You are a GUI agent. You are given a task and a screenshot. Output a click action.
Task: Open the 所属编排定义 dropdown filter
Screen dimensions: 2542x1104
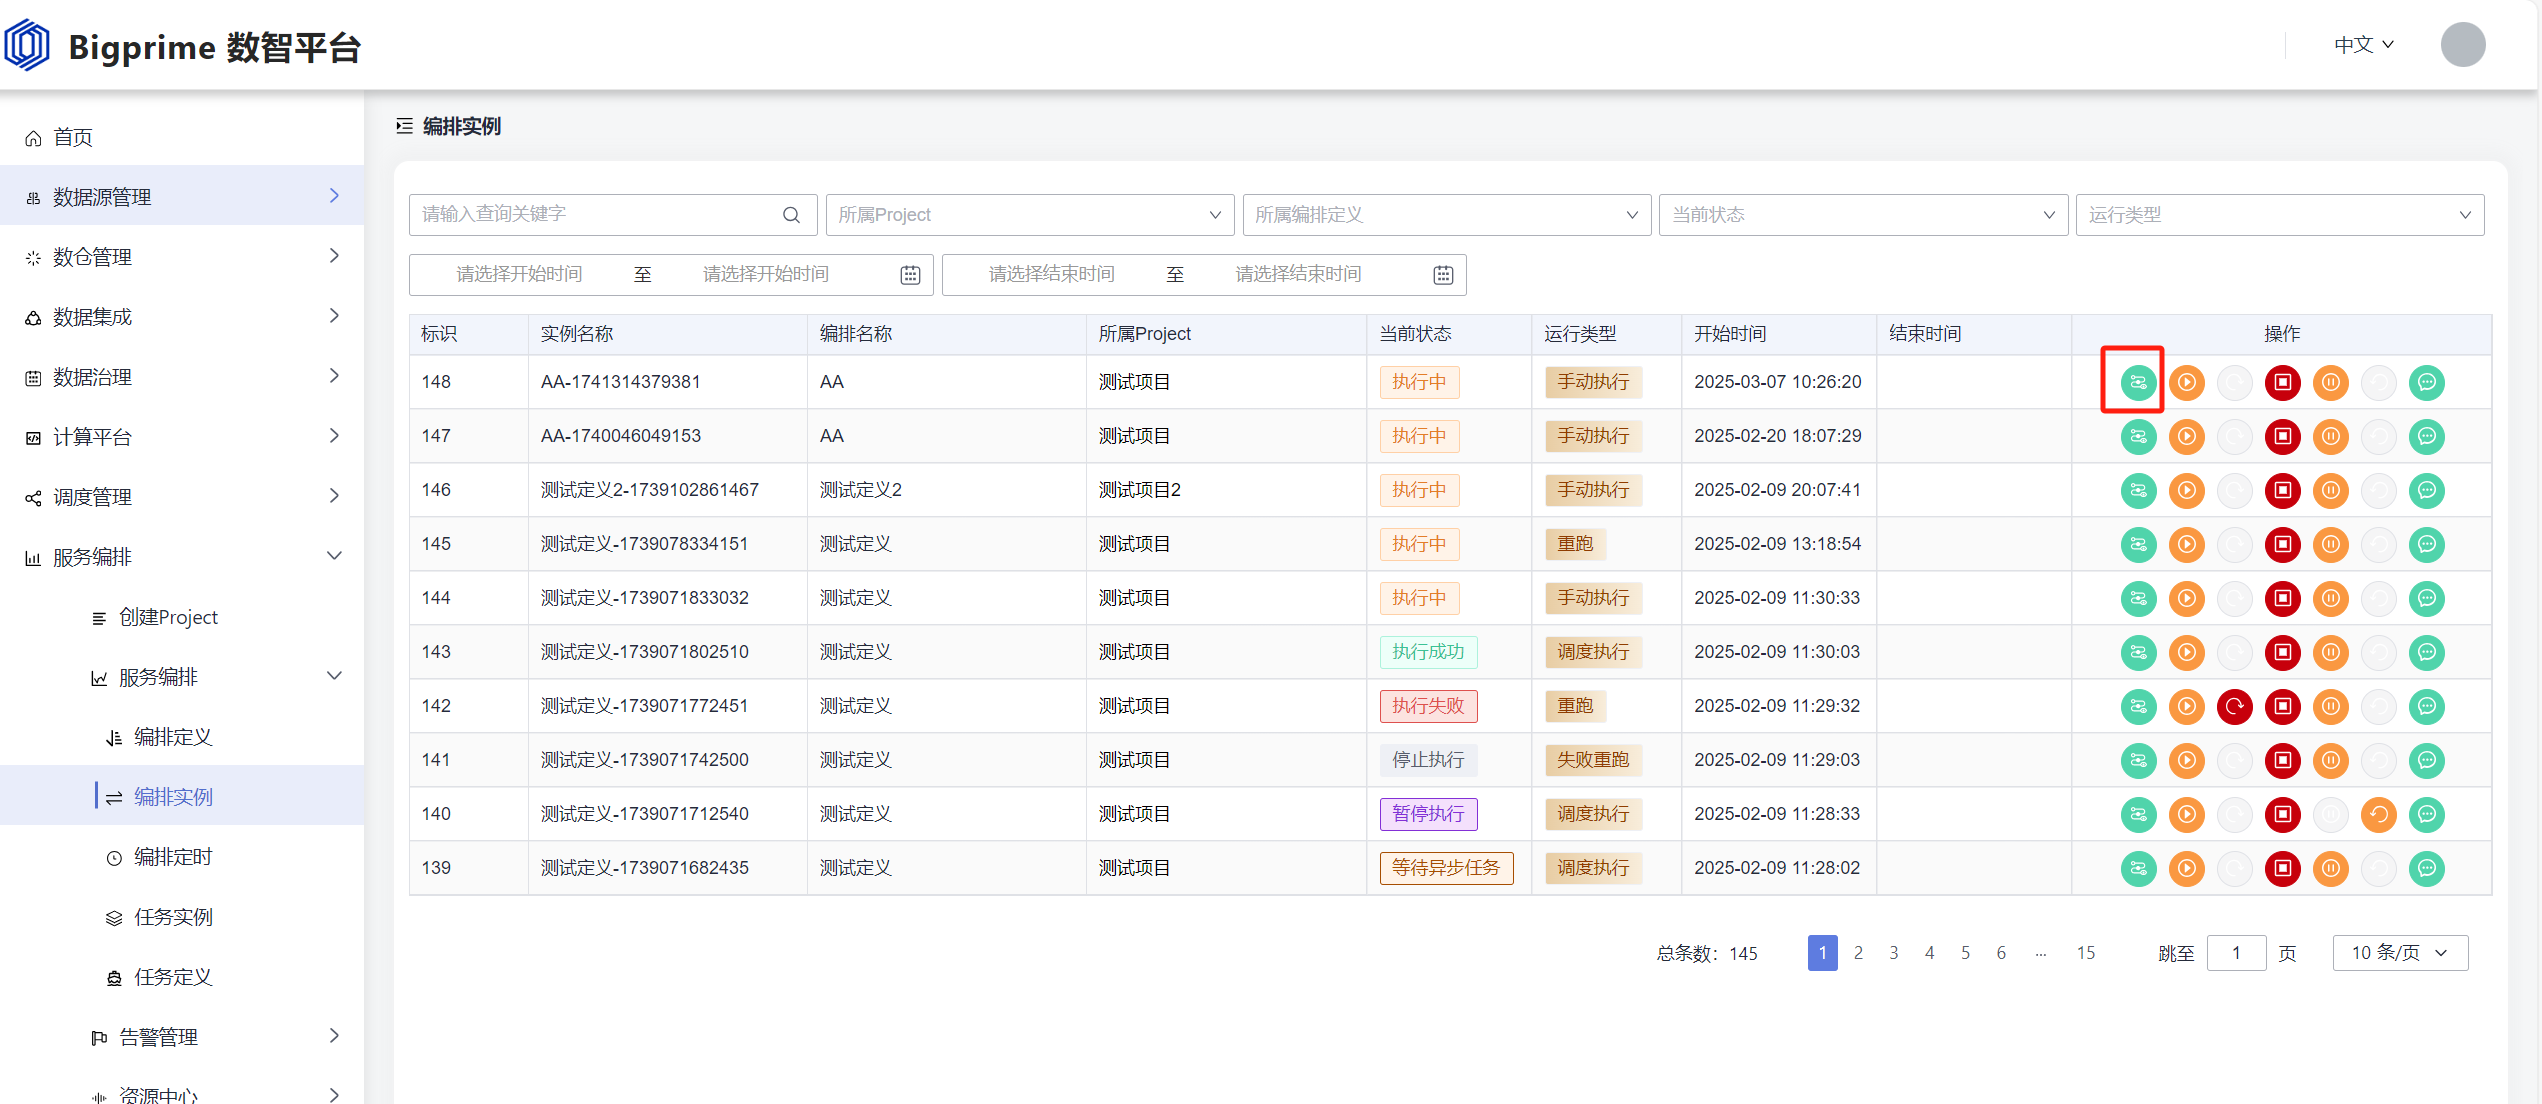[1446, 215]
